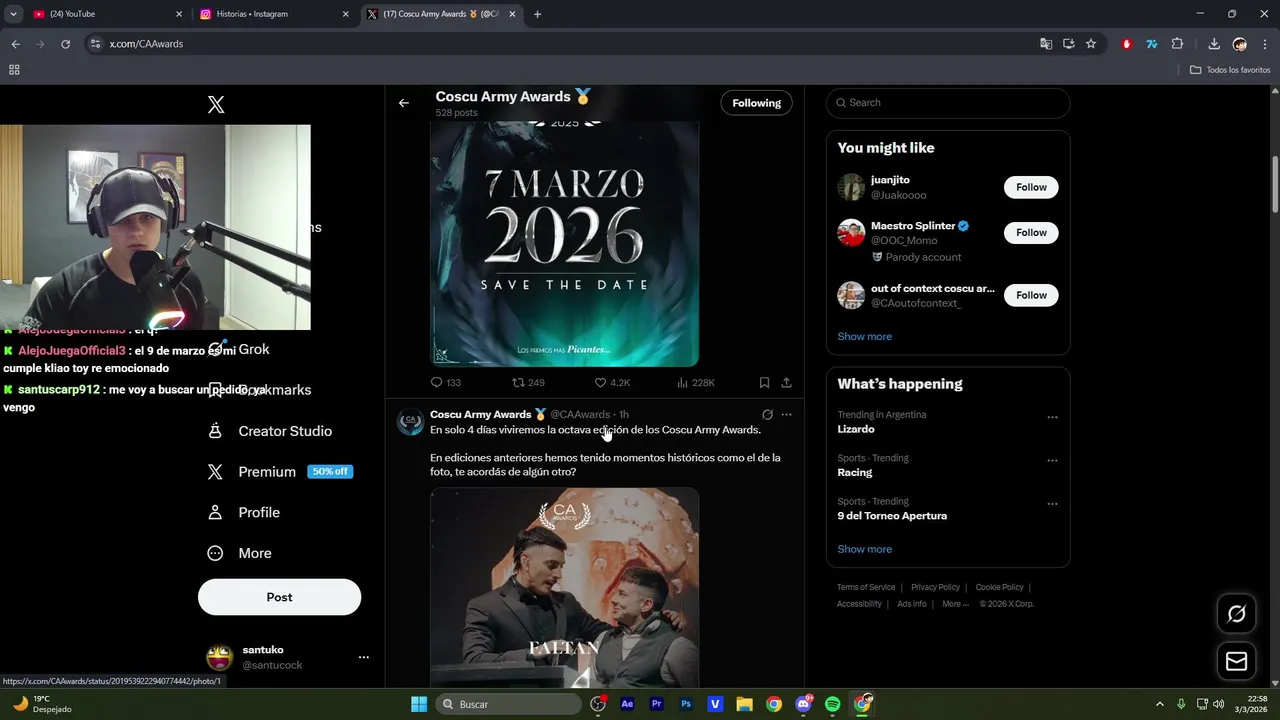This screenshot has height=720, width=1280.
Task: Open more options on the octava edición post
Action: tap(787, 414)
